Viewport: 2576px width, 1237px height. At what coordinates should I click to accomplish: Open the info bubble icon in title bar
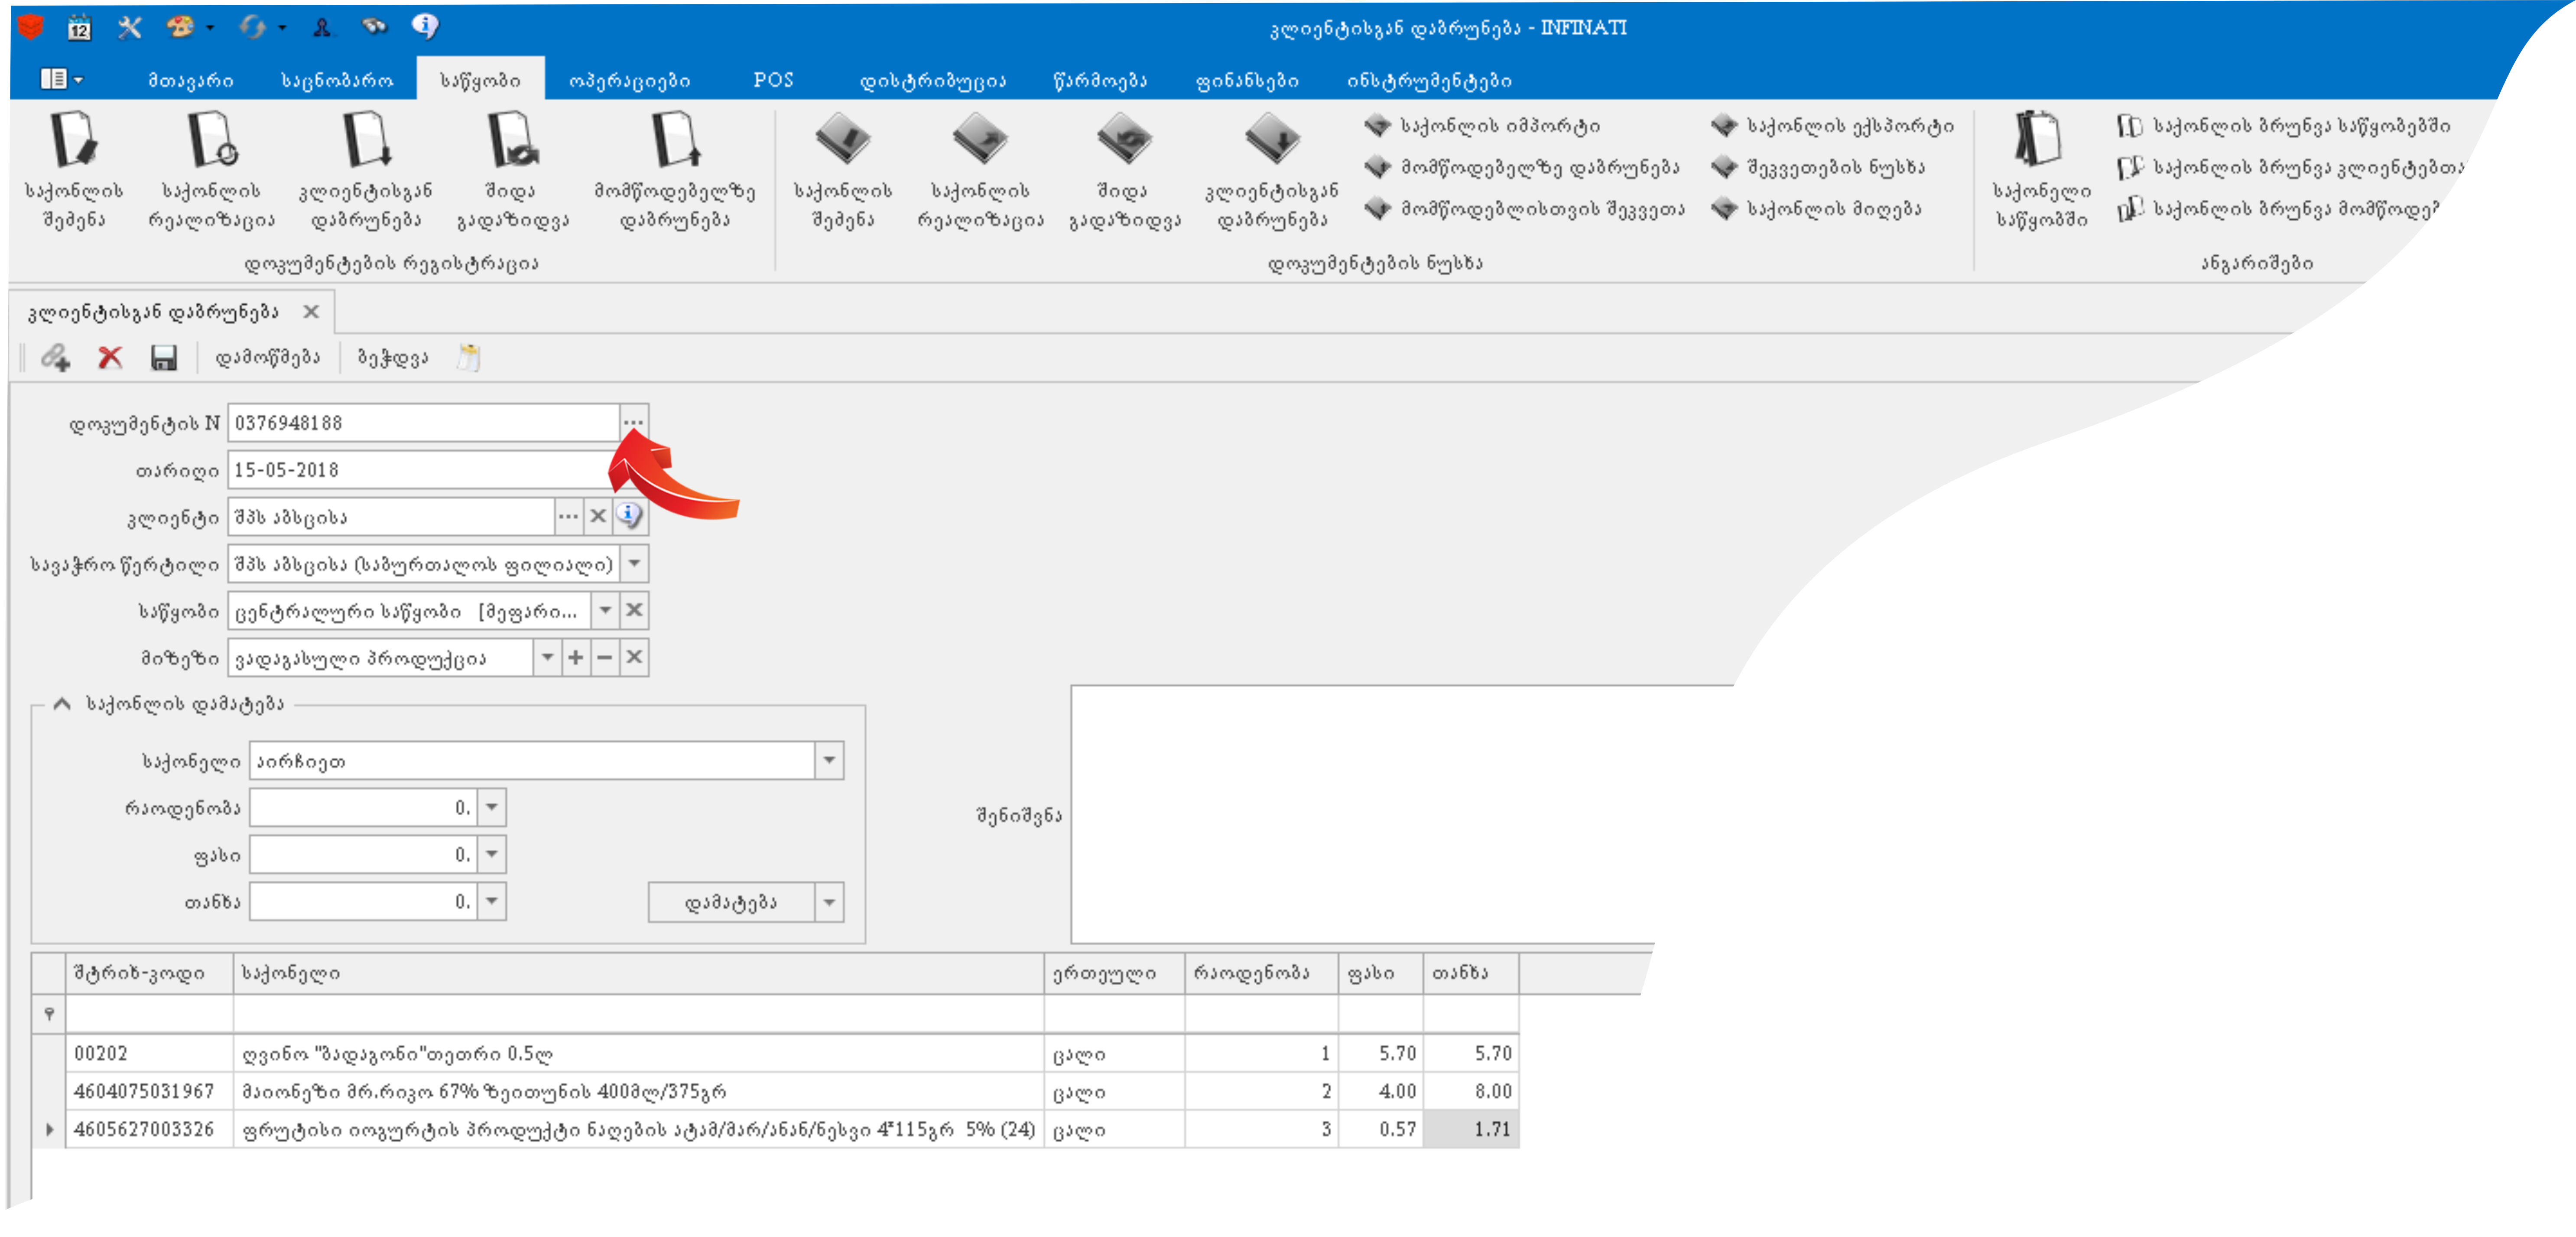click(x=425, y=26)
